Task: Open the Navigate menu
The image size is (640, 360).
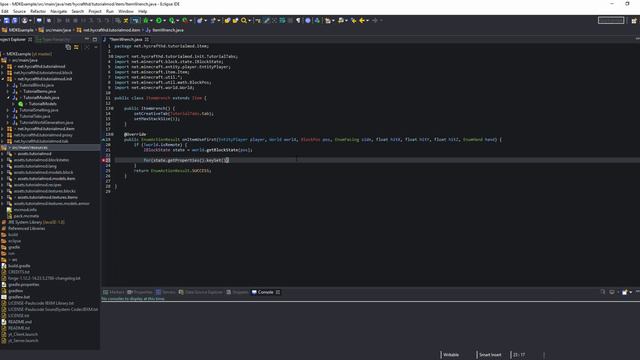Action: (59, 11)
